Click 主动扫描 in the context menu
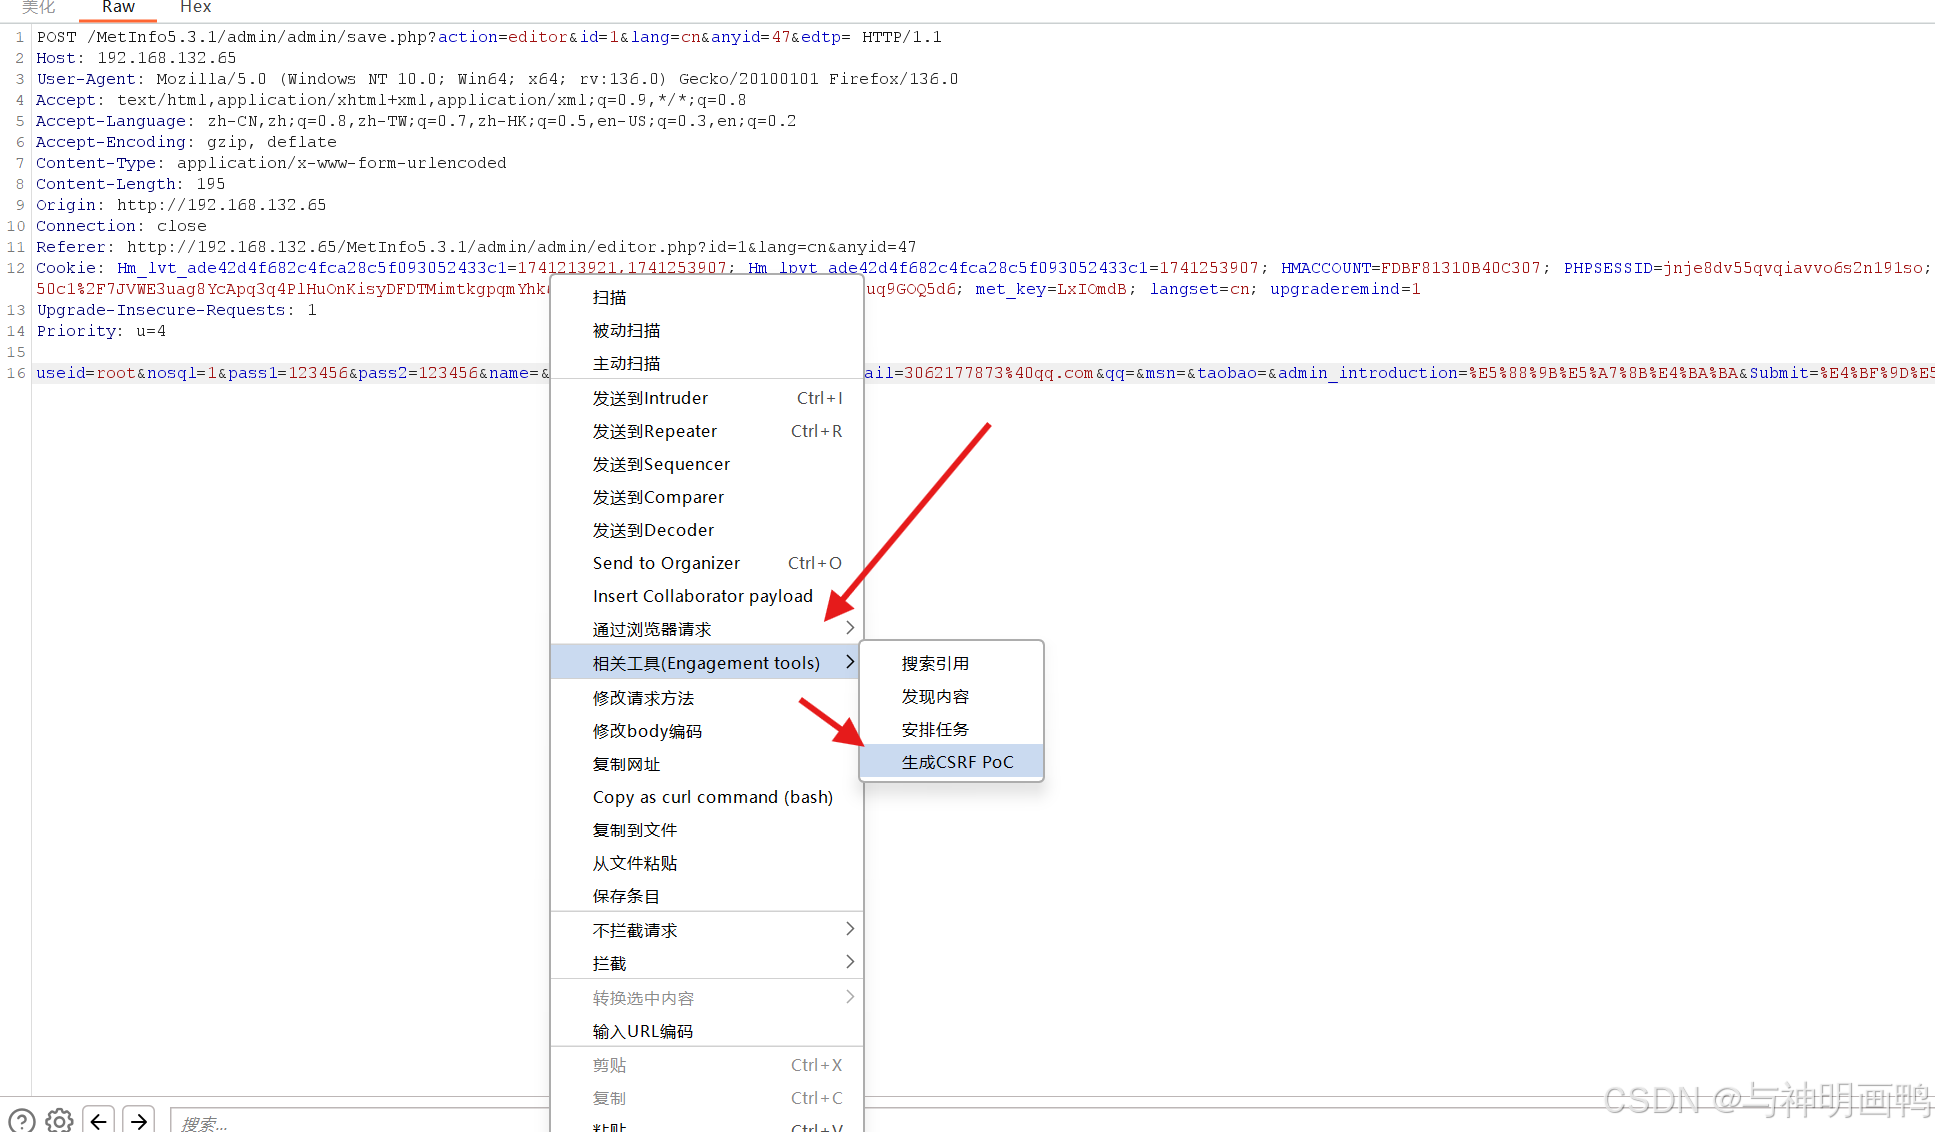 coord(626,363)
